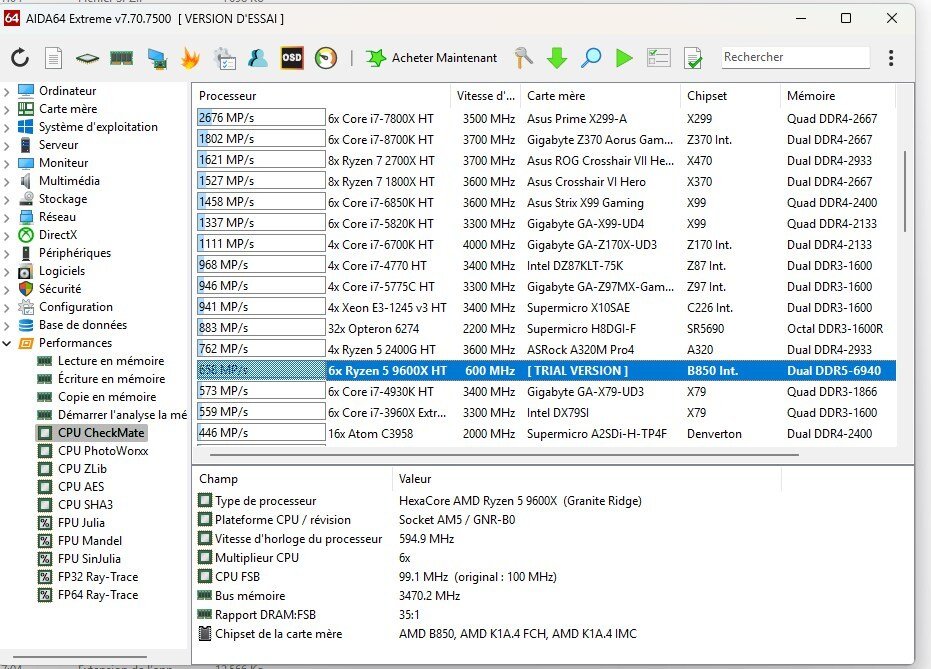This screenshot has width=931, height=669.
Task: Select FPU Julia benchmark in sidebar
Action: coord(81,523)
